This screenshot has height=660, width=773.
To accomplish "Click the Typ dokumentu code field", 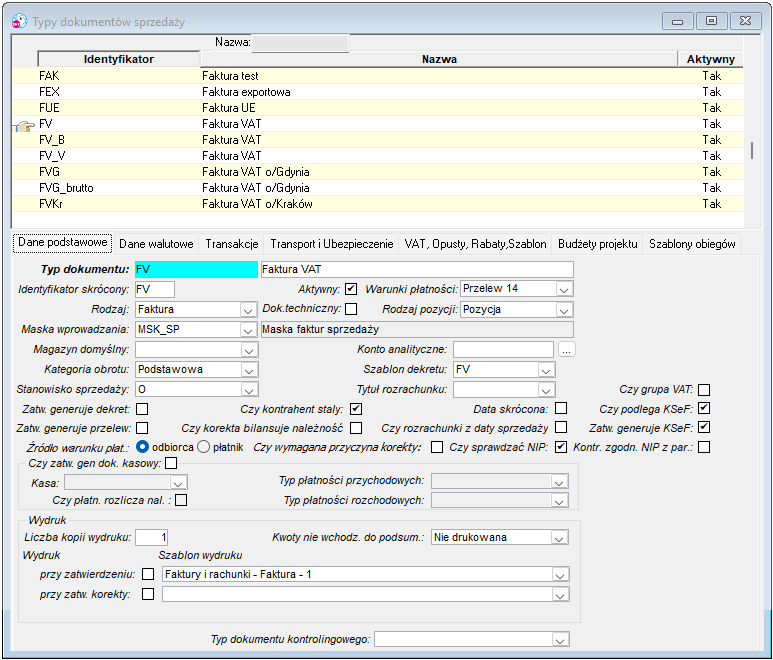I will (196, 270).
